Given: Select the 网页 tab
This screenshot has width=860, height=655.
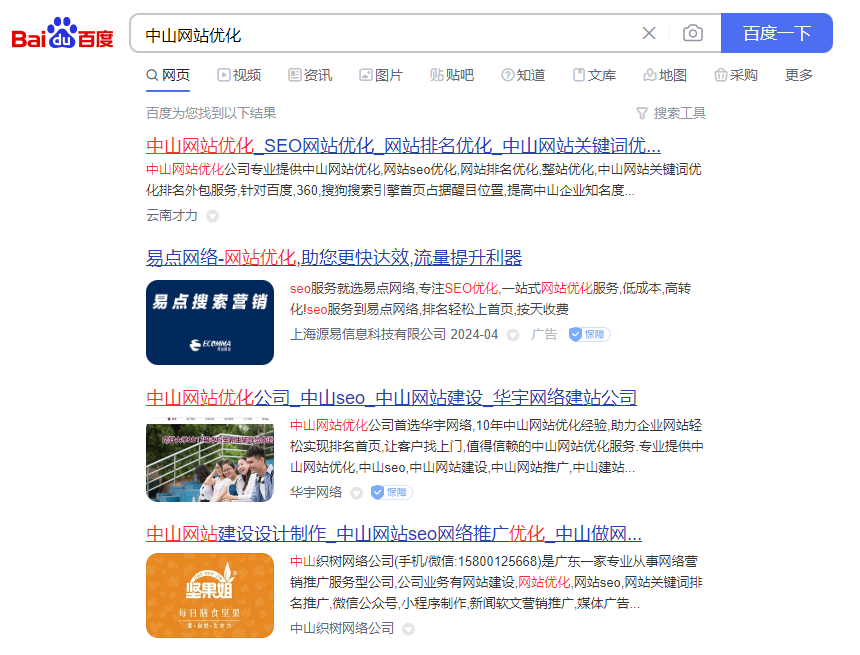Looking at the screenshot, I should pyautogui.click(x=168, y=75).
